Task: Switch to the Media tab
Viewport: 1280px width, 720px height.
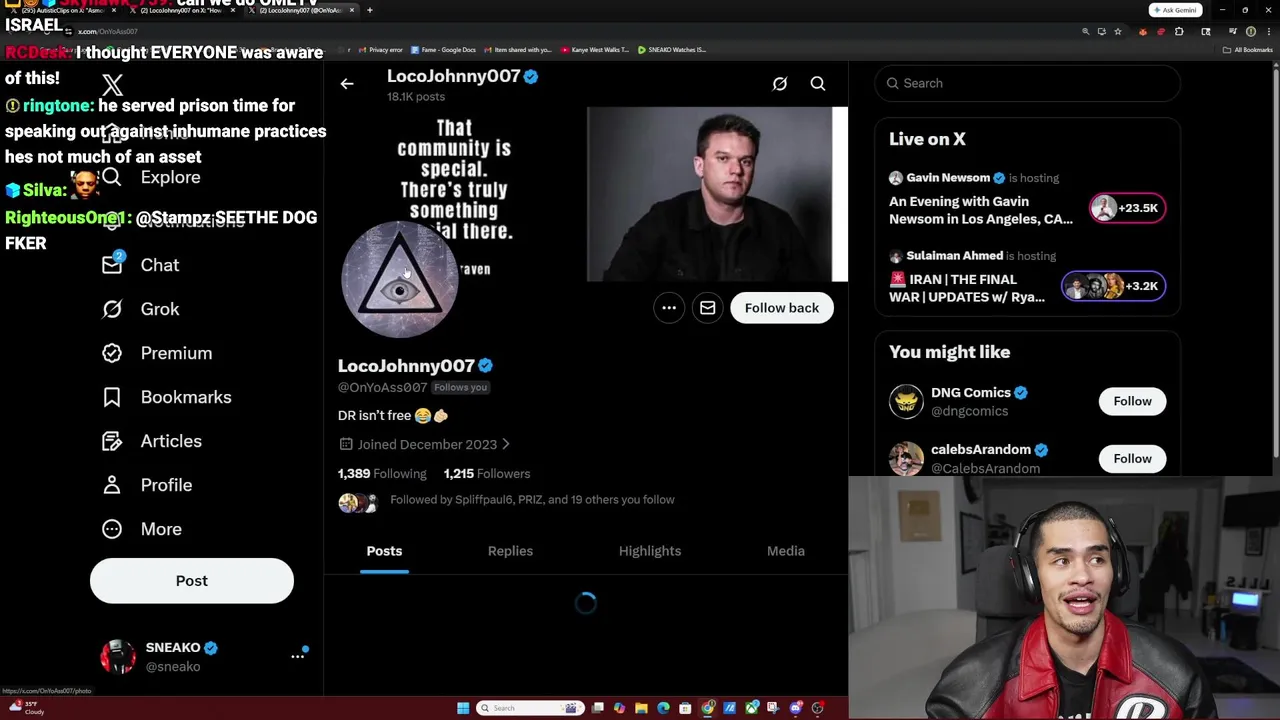Action: point(786,551)
